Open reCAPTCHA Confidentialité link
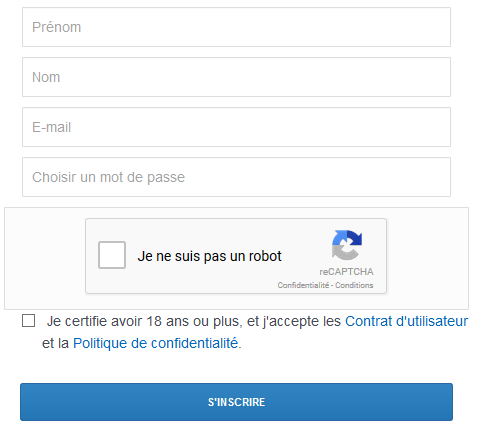Viewport: 494px width, 432px height. click(x=303, y=285)
